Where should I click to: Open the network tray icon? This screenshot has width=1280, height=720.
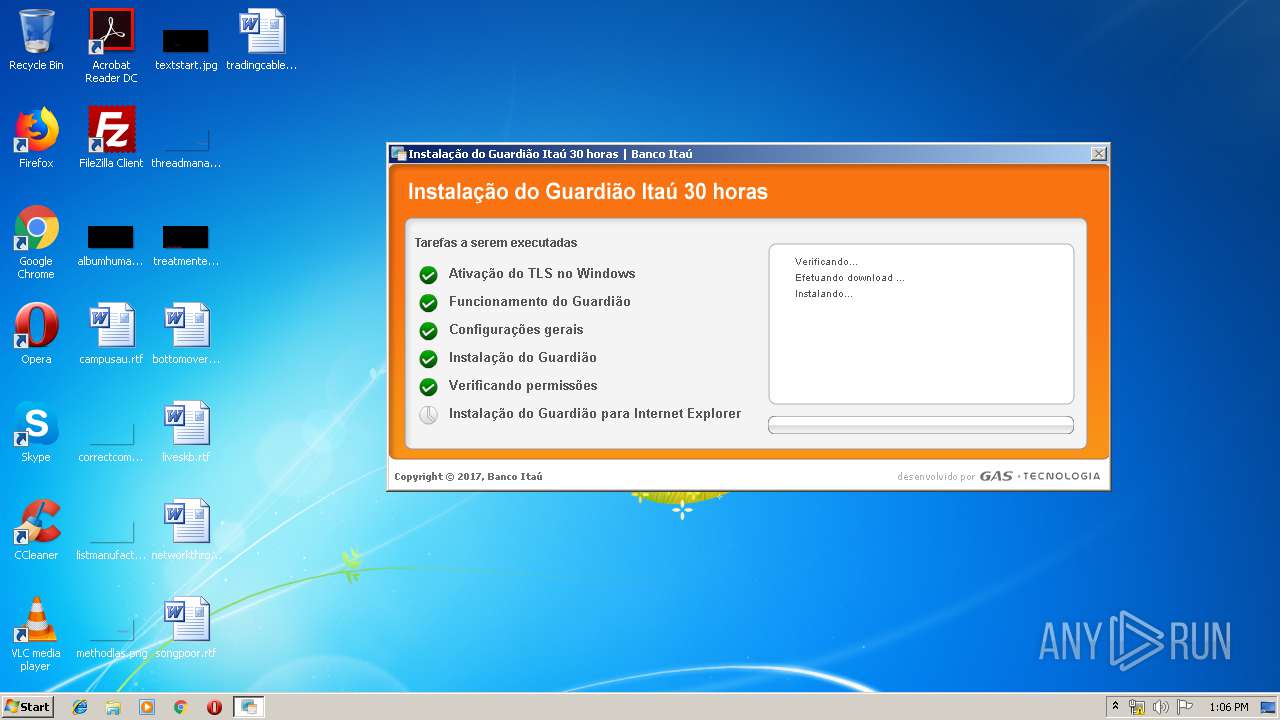[x=1137, y=707]
